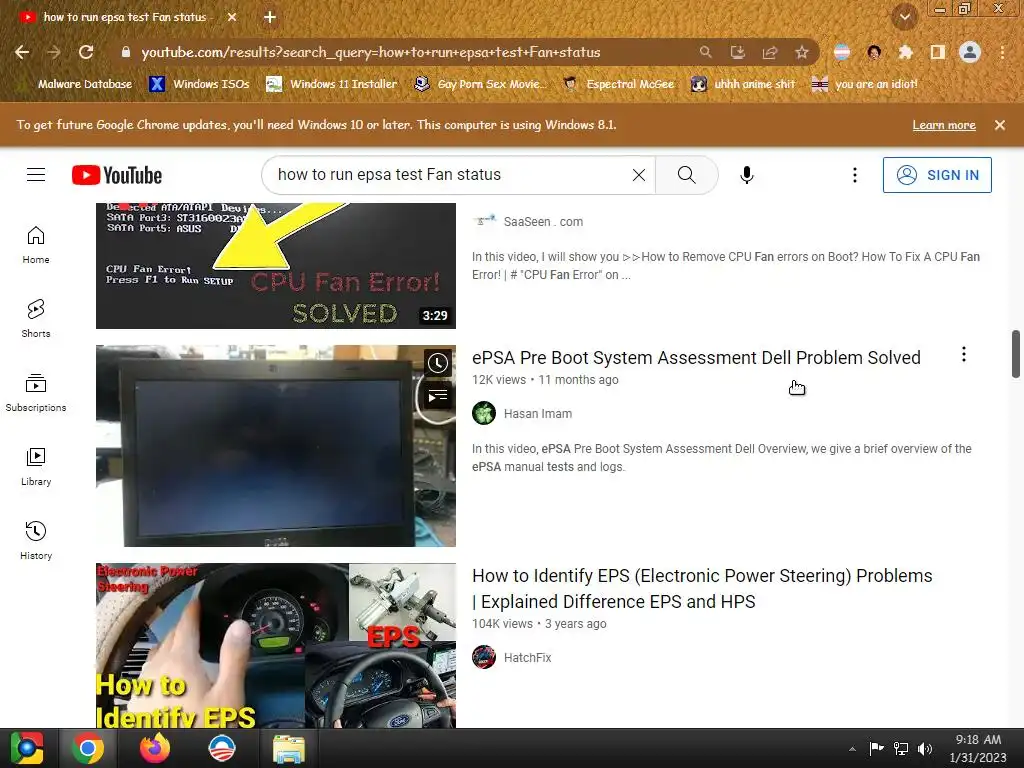
Task: Open the HatchFix channel name
Action: (x=528, y=658)
